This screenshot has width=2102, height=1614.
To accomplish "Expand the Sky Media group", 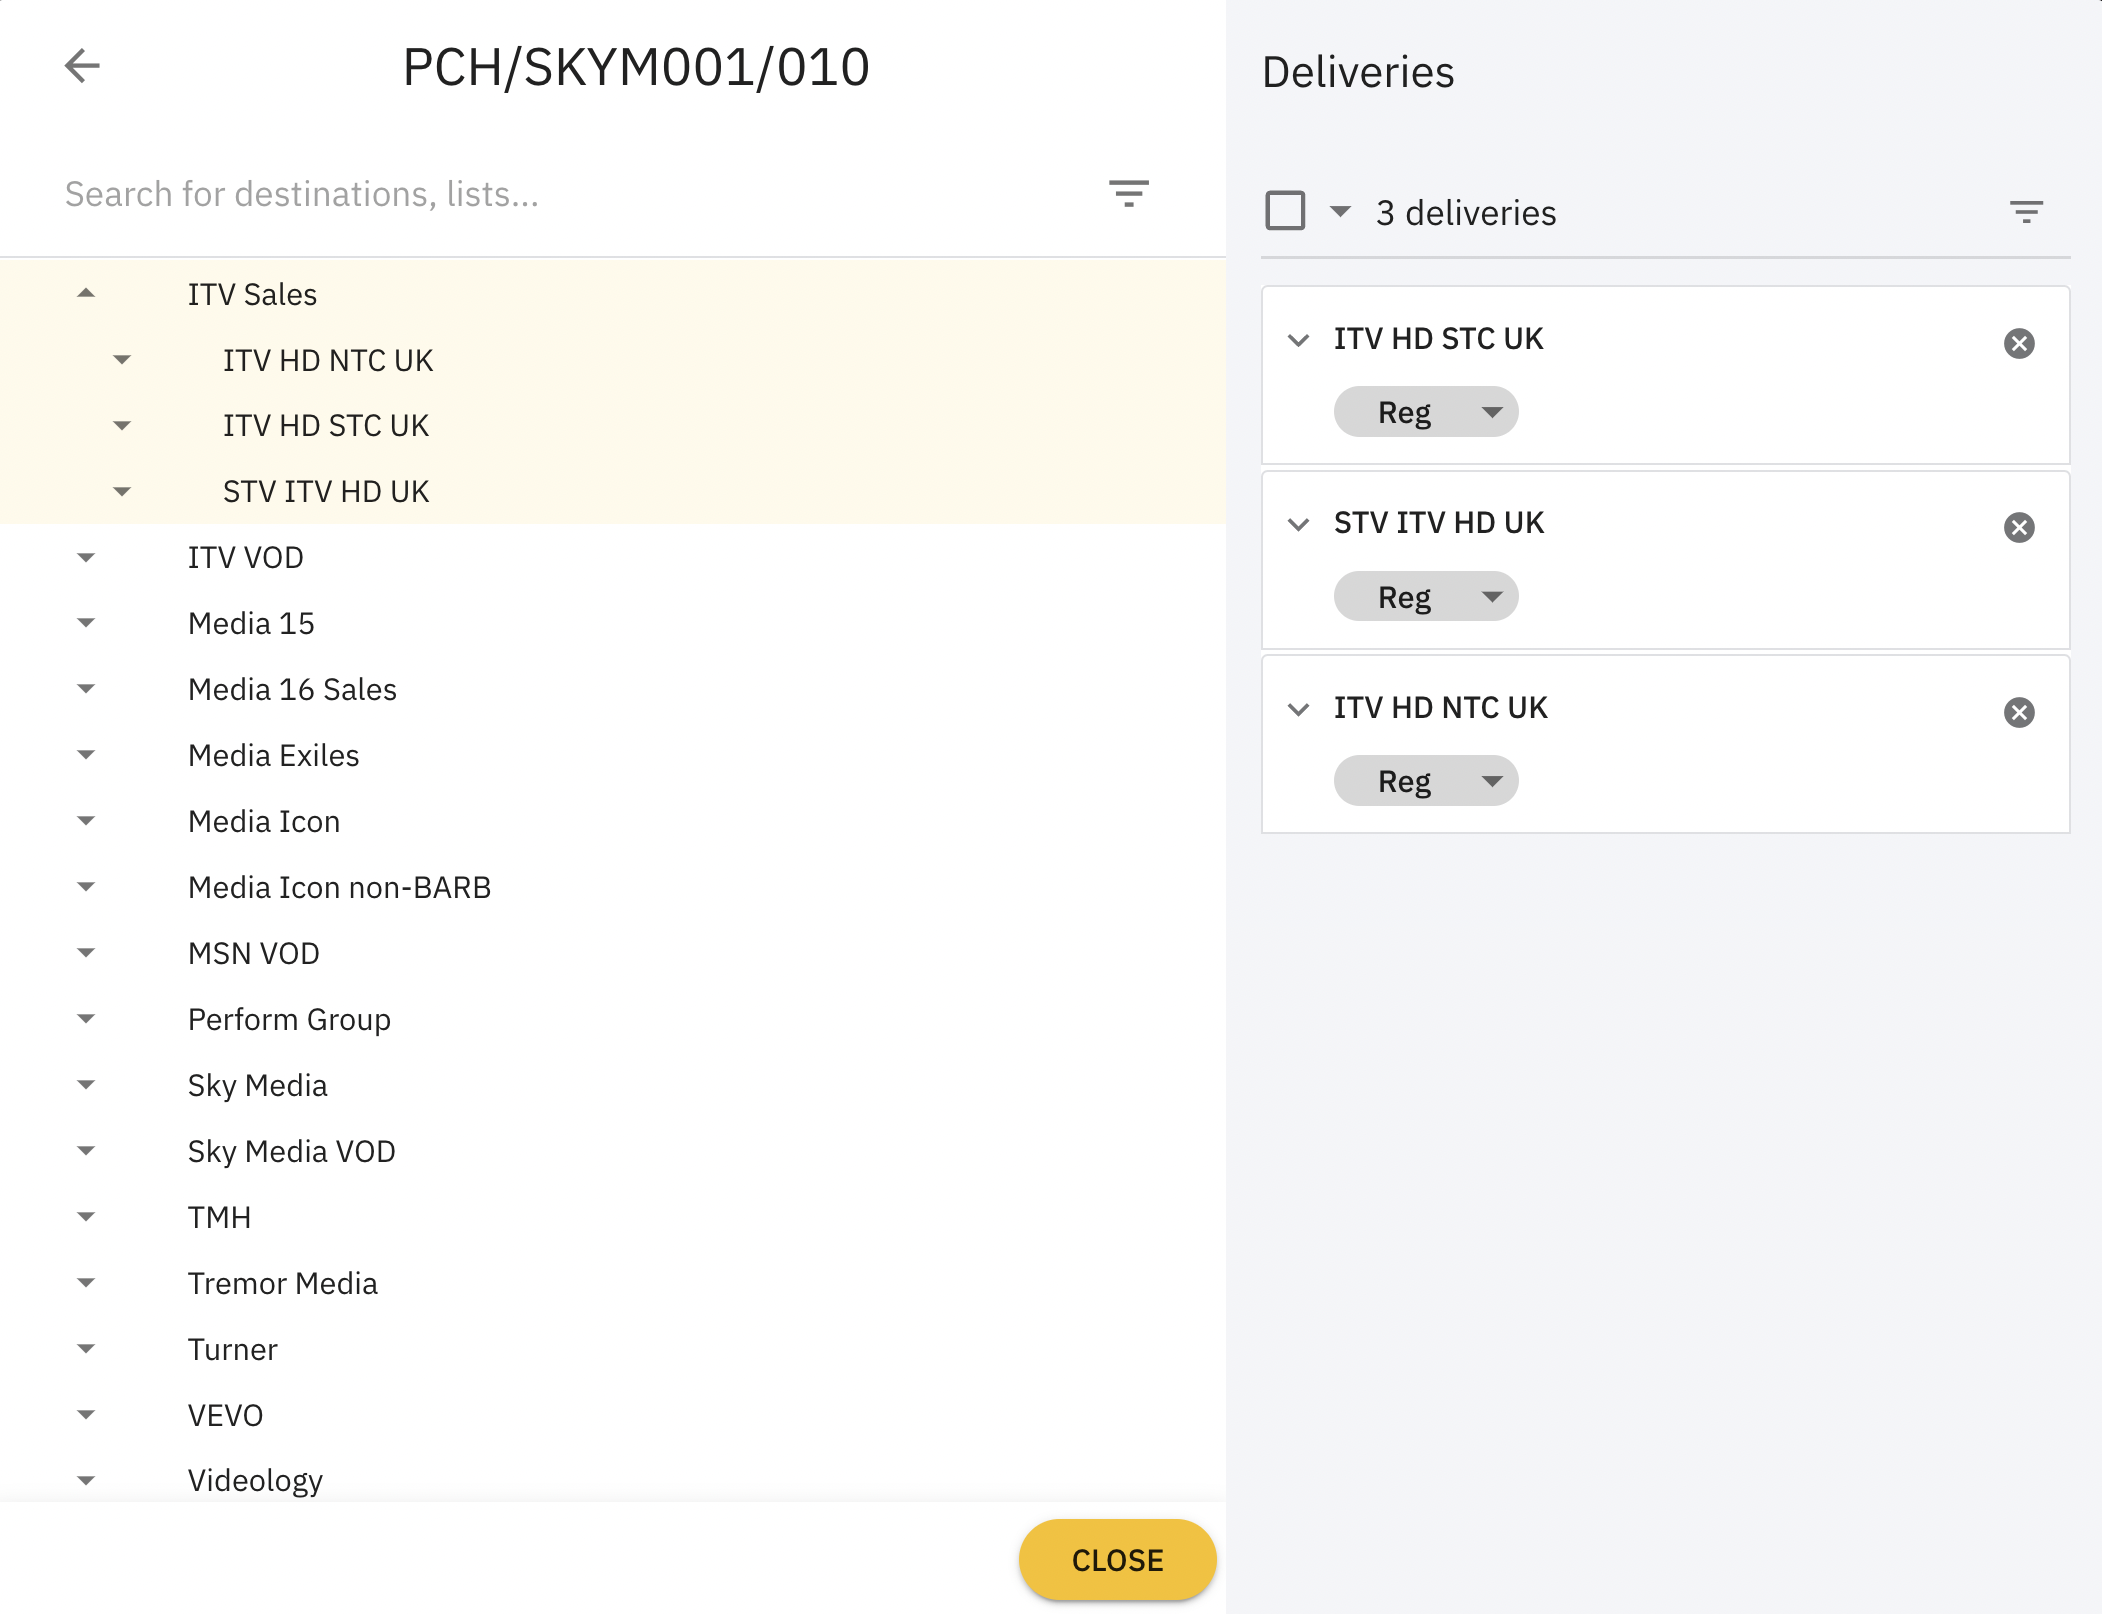I will click(86, 1085).
